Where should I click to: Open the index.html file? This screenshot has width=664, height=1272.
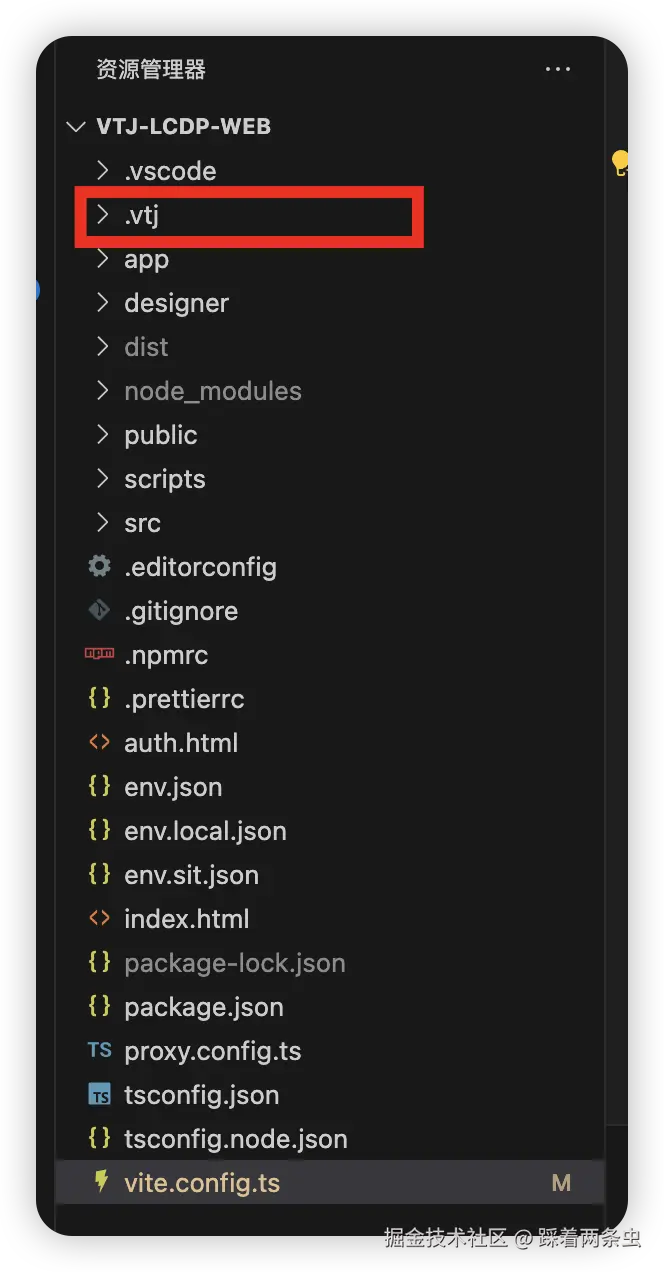[x=186, y=919]
